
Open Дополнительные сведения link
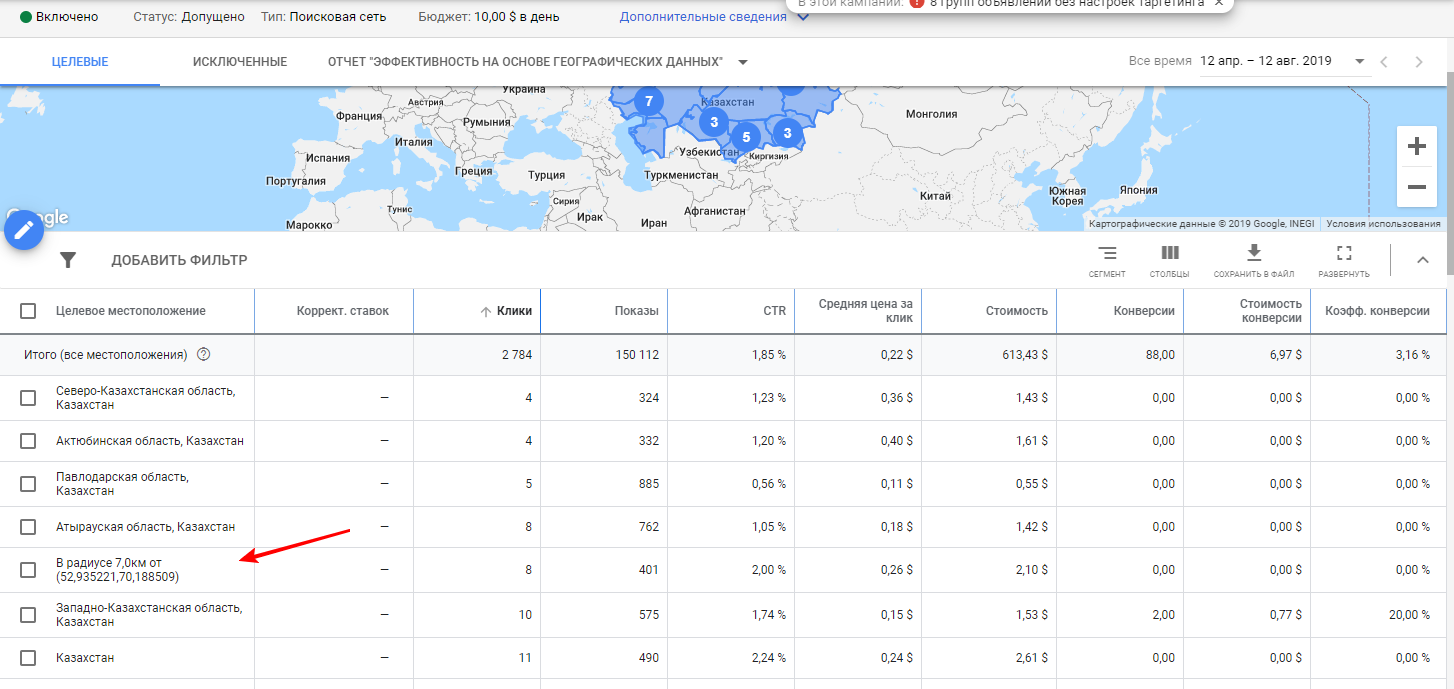[703, 17]
